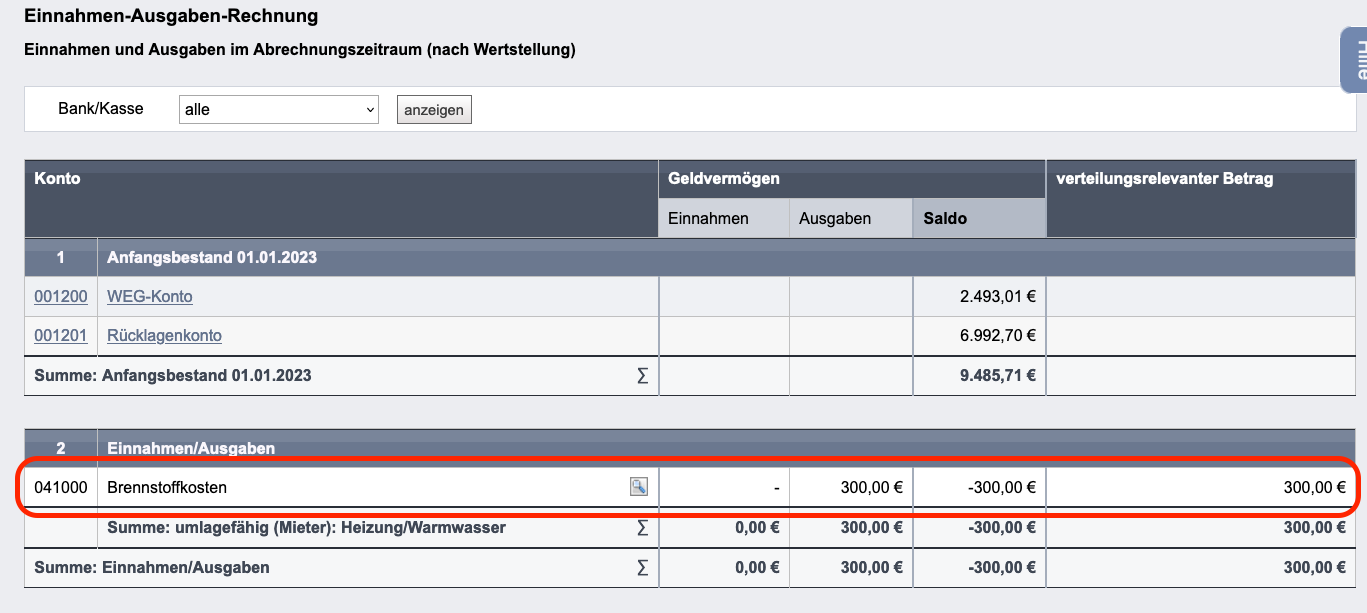Open the Hilfe side tab
1367x613 pixels.
[1355, 60]
